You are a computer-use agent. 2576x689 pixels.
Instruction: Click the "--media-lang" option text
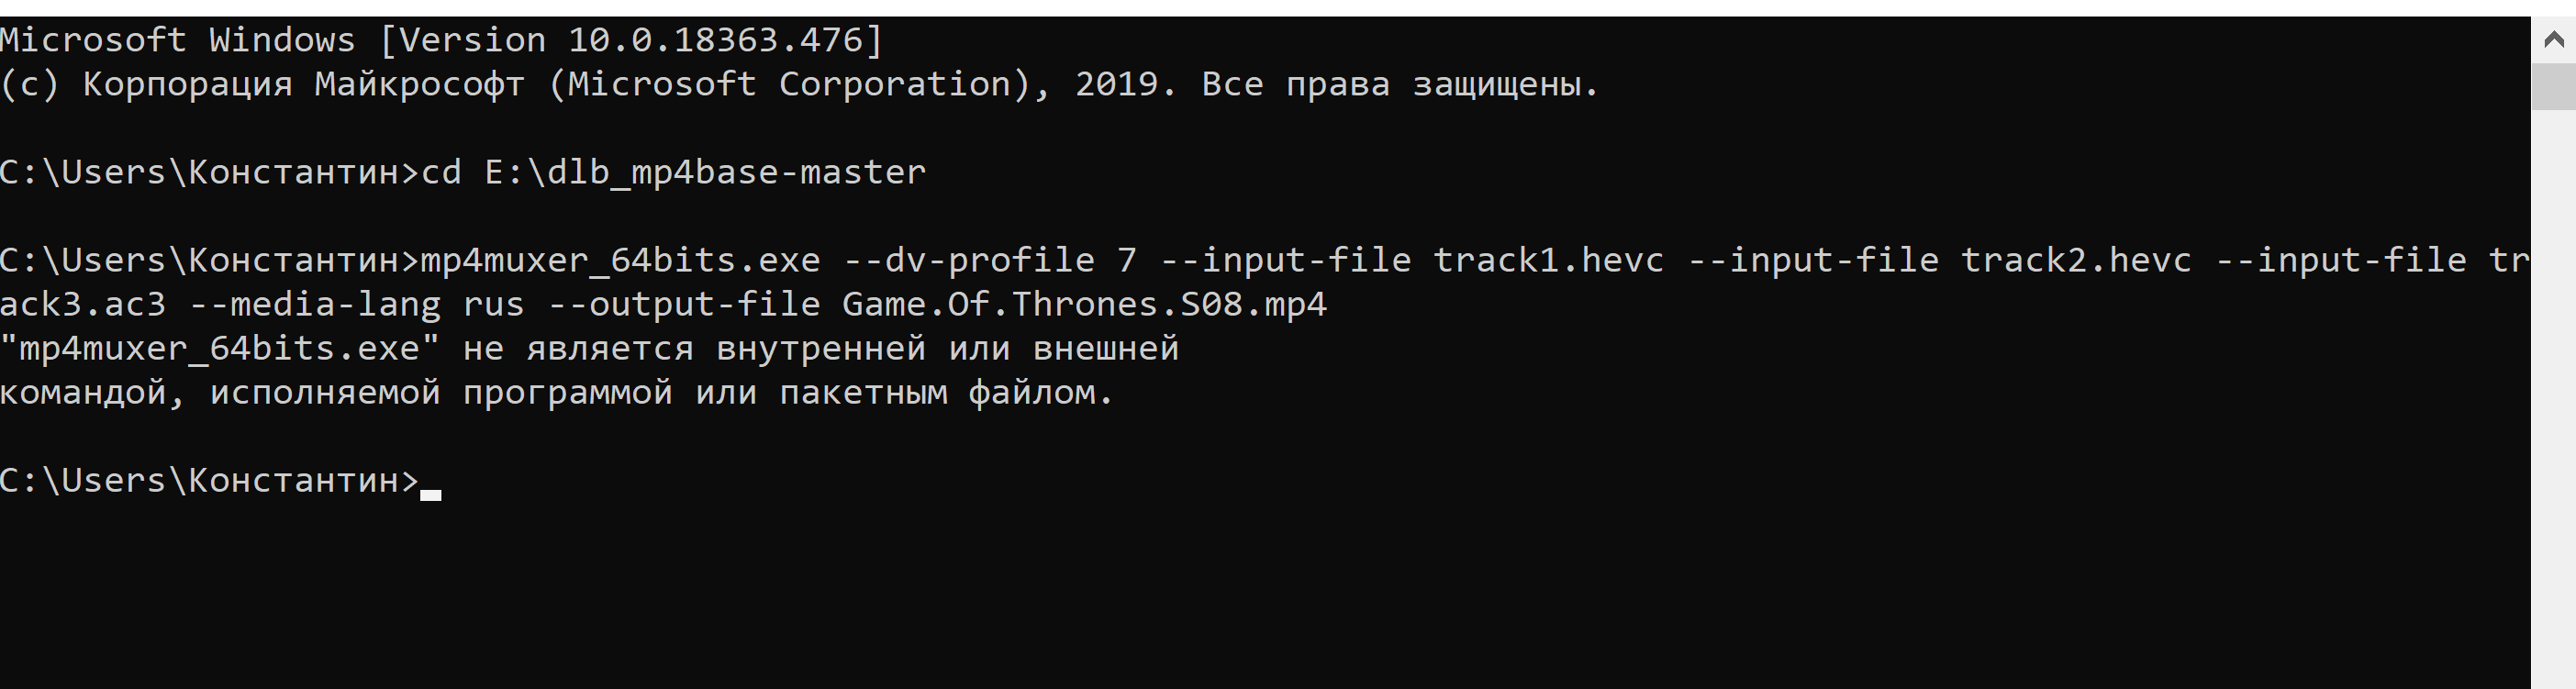pyautogui.click(x=315, y=304)
